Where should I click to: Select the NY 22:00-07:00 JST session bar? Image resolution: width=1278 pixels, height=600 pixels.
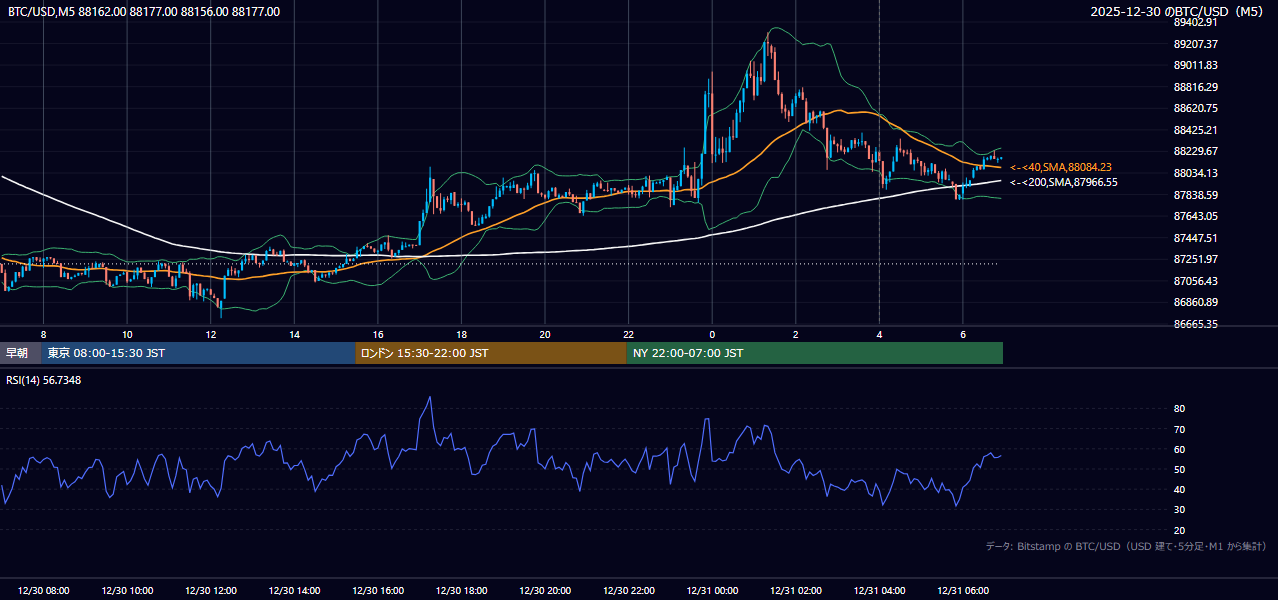tap(814, 353)
